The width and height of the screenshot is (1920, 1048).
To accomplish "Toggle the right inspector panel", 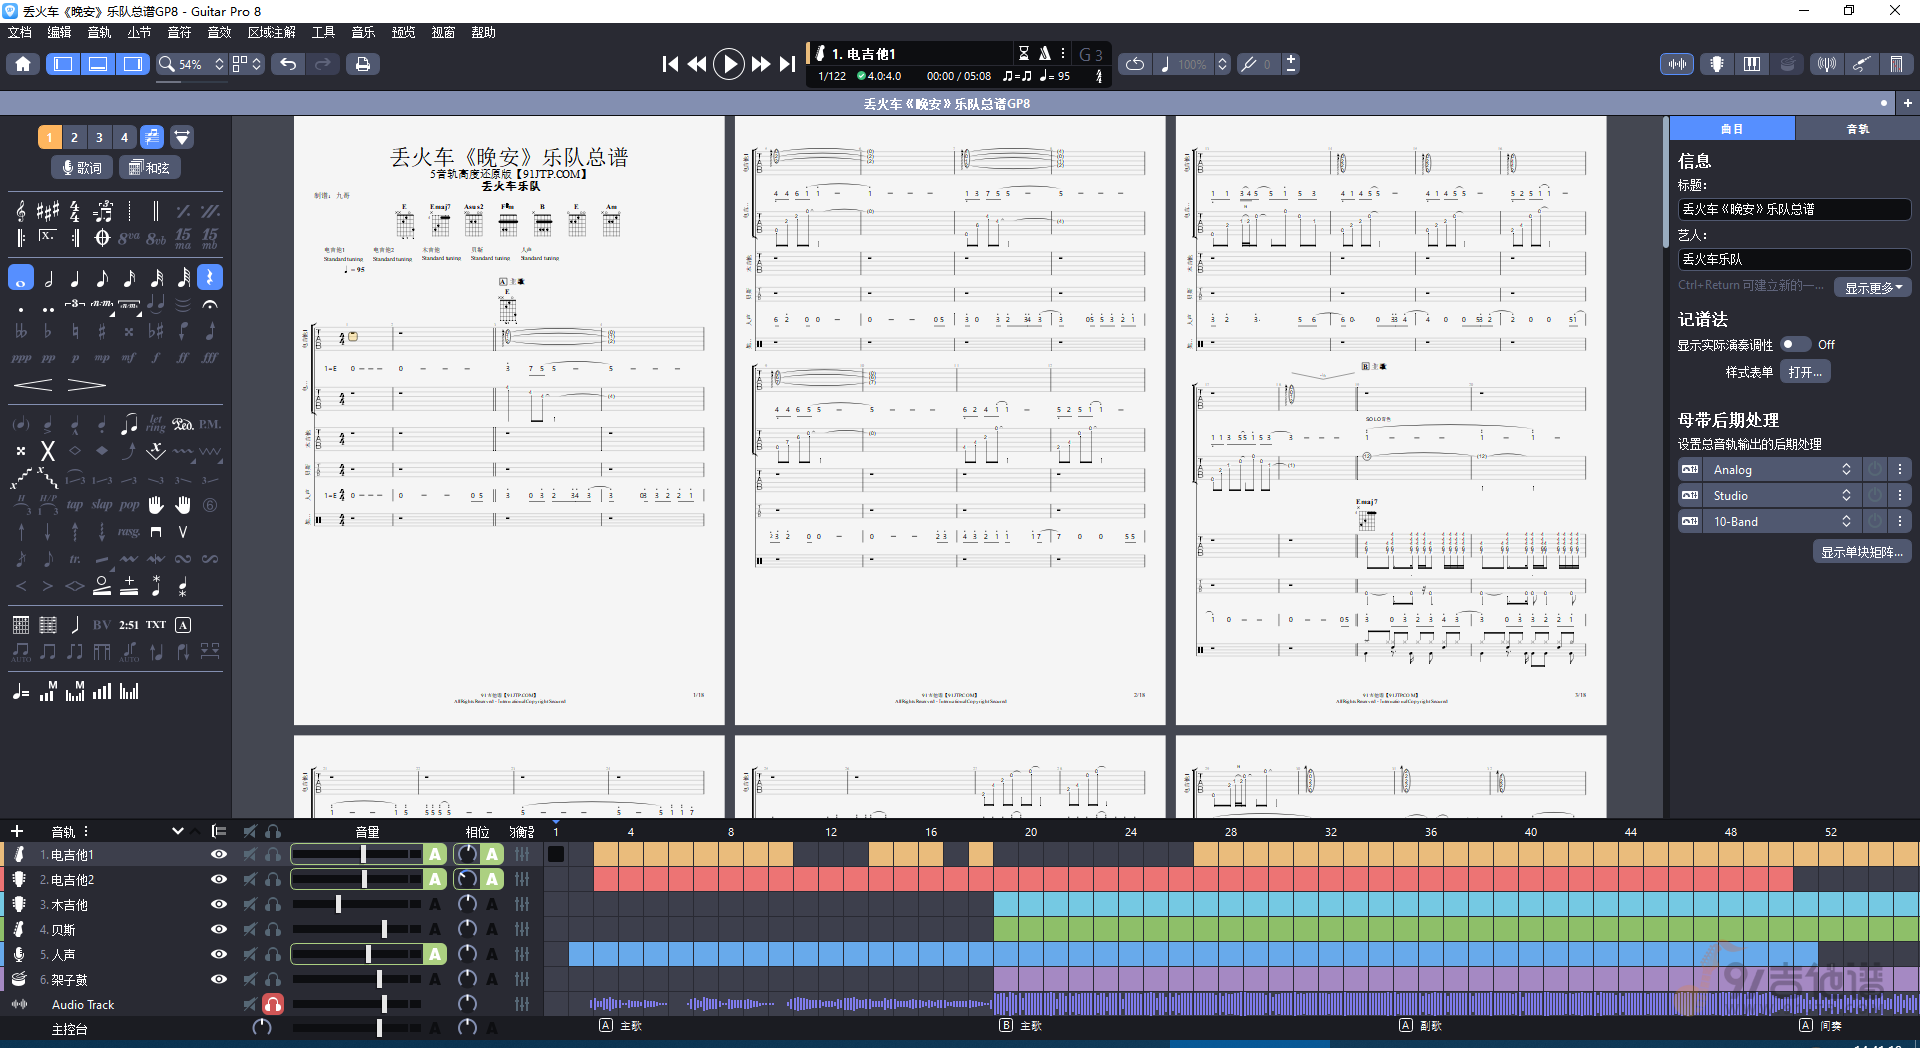I will point(132,64).
